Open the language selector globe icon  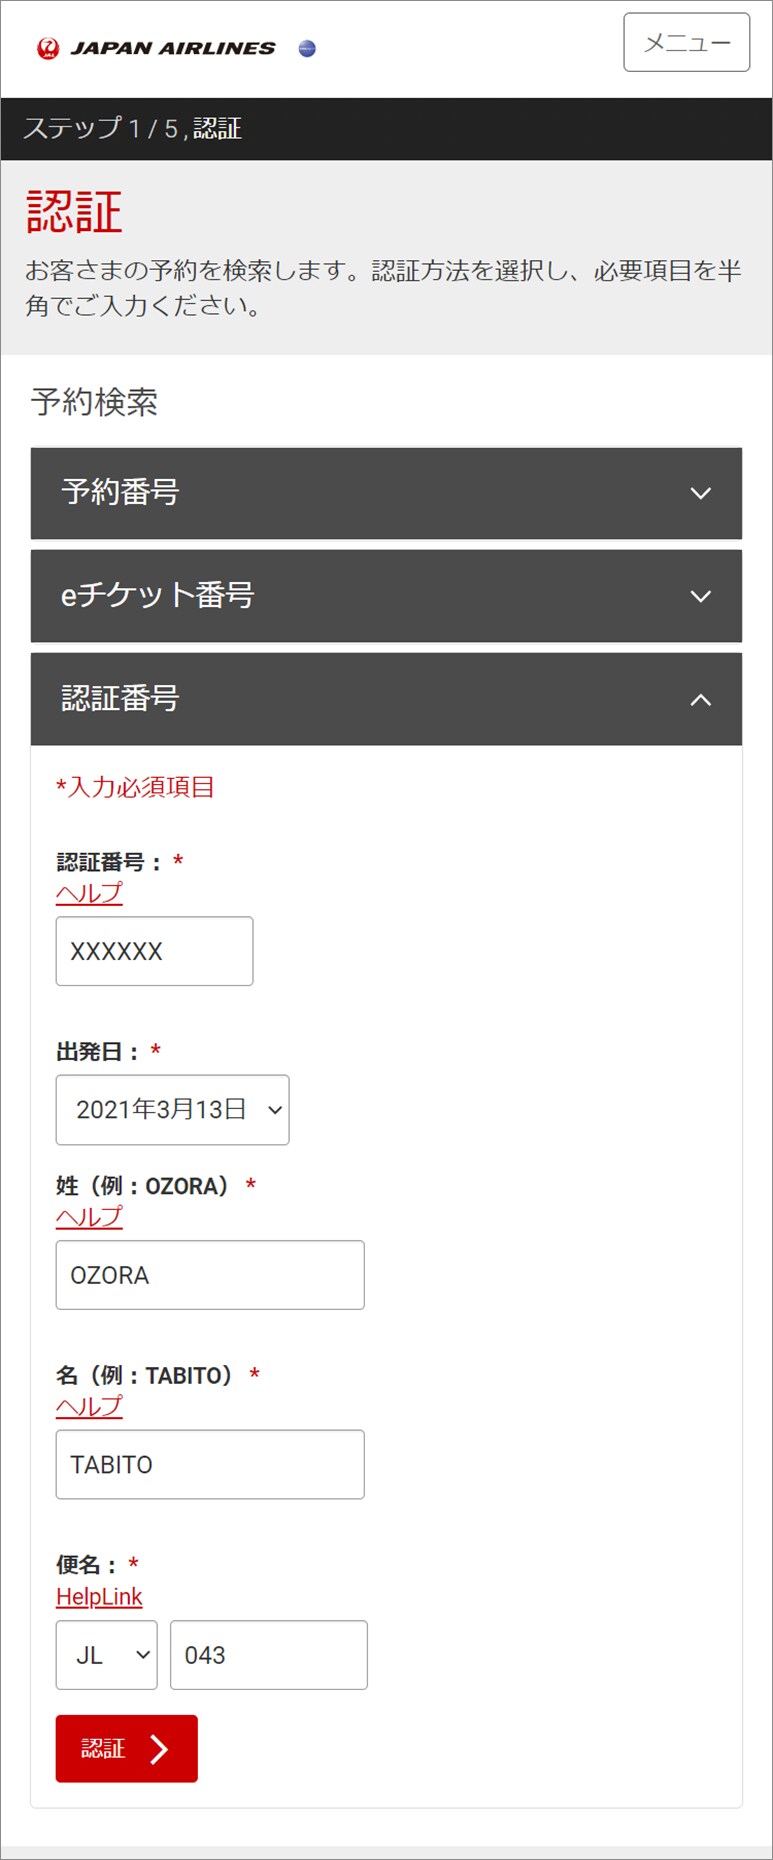307,47
